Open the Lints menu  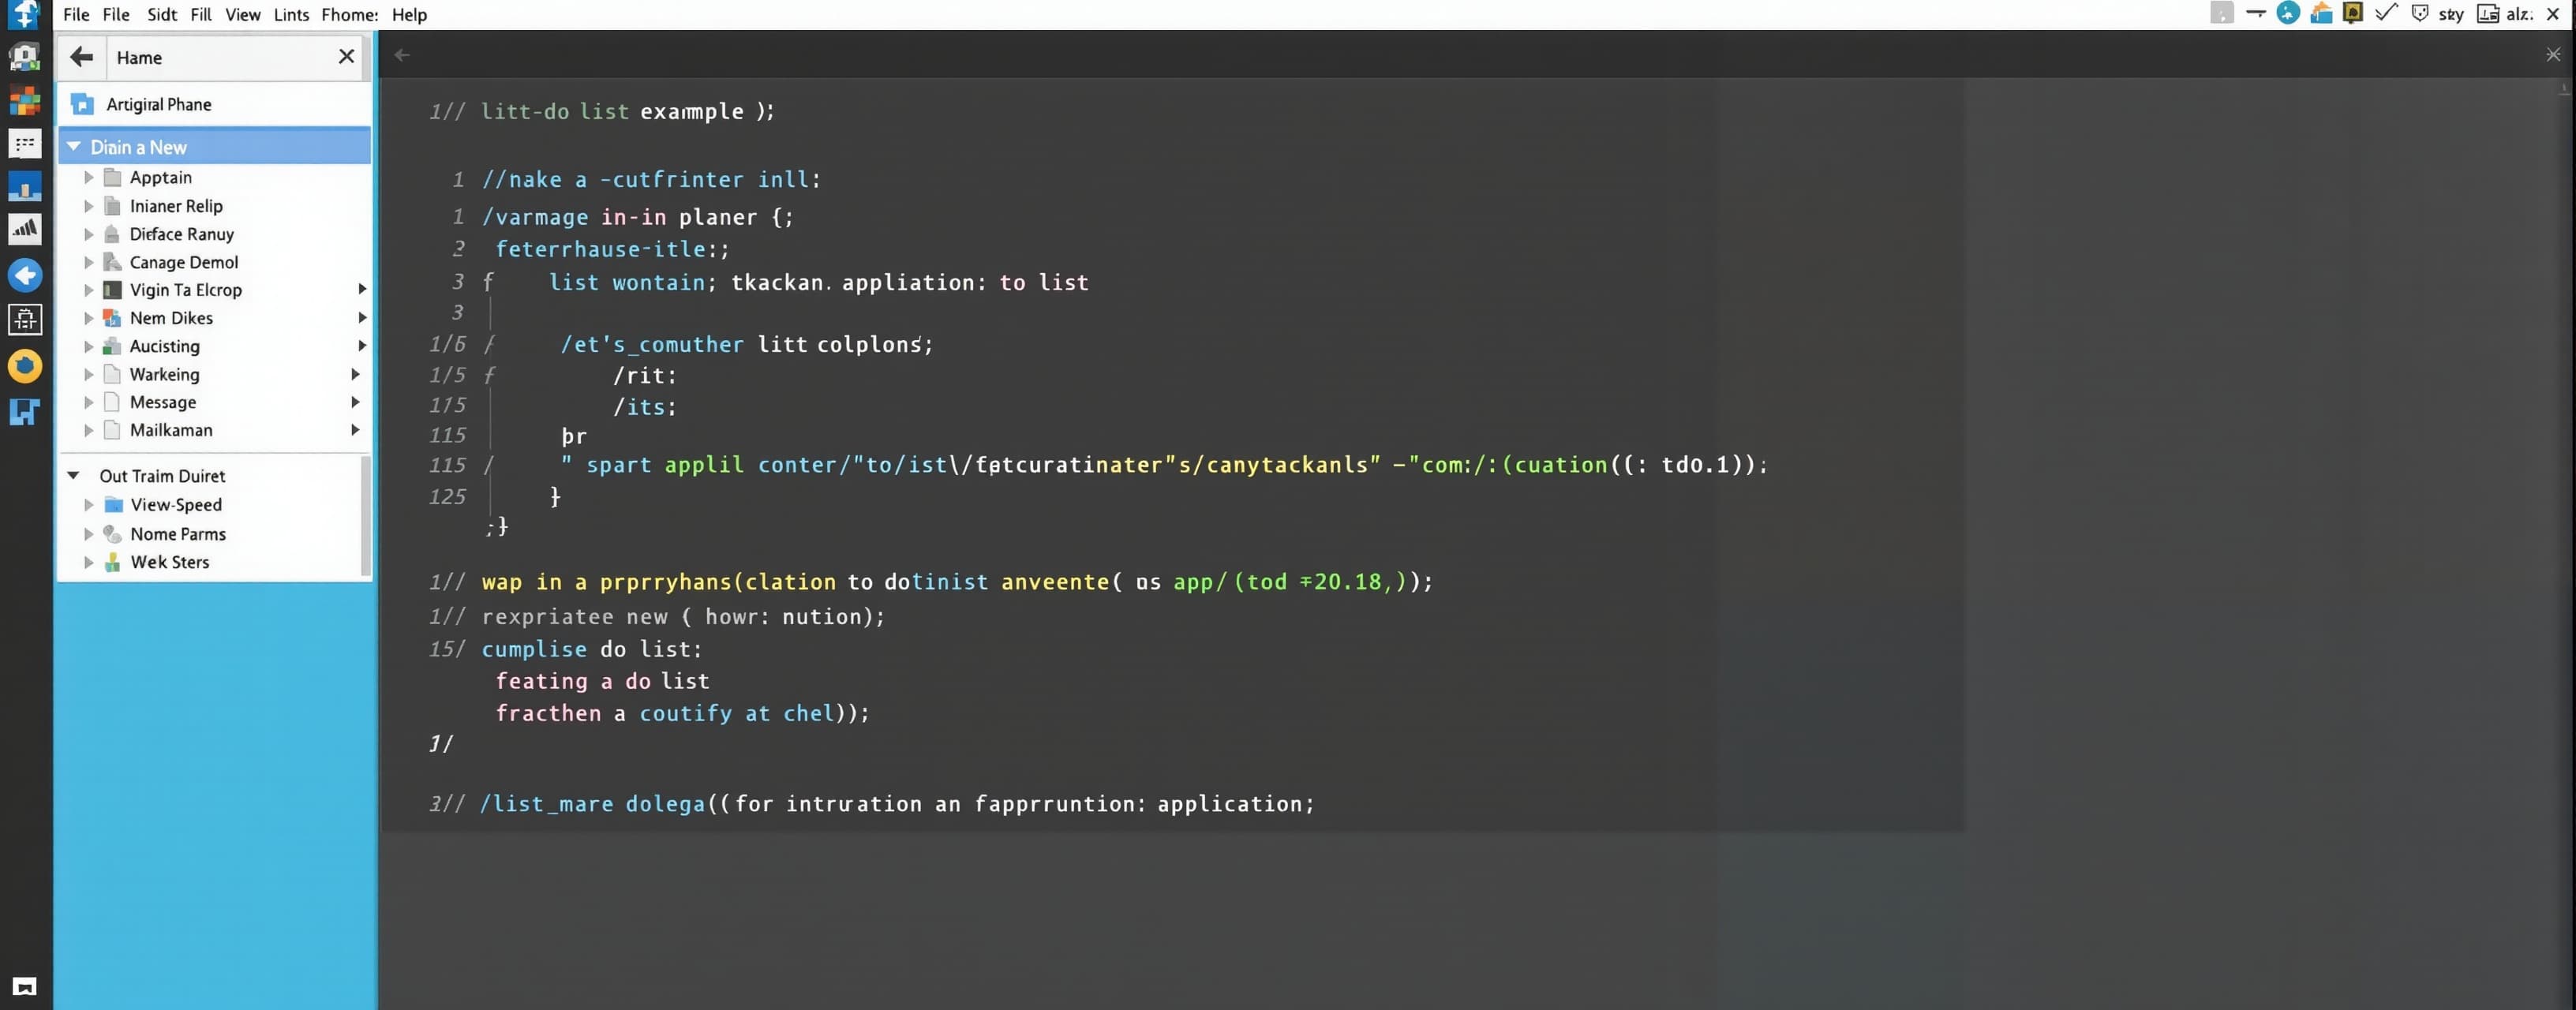click(x=291, y=14)
